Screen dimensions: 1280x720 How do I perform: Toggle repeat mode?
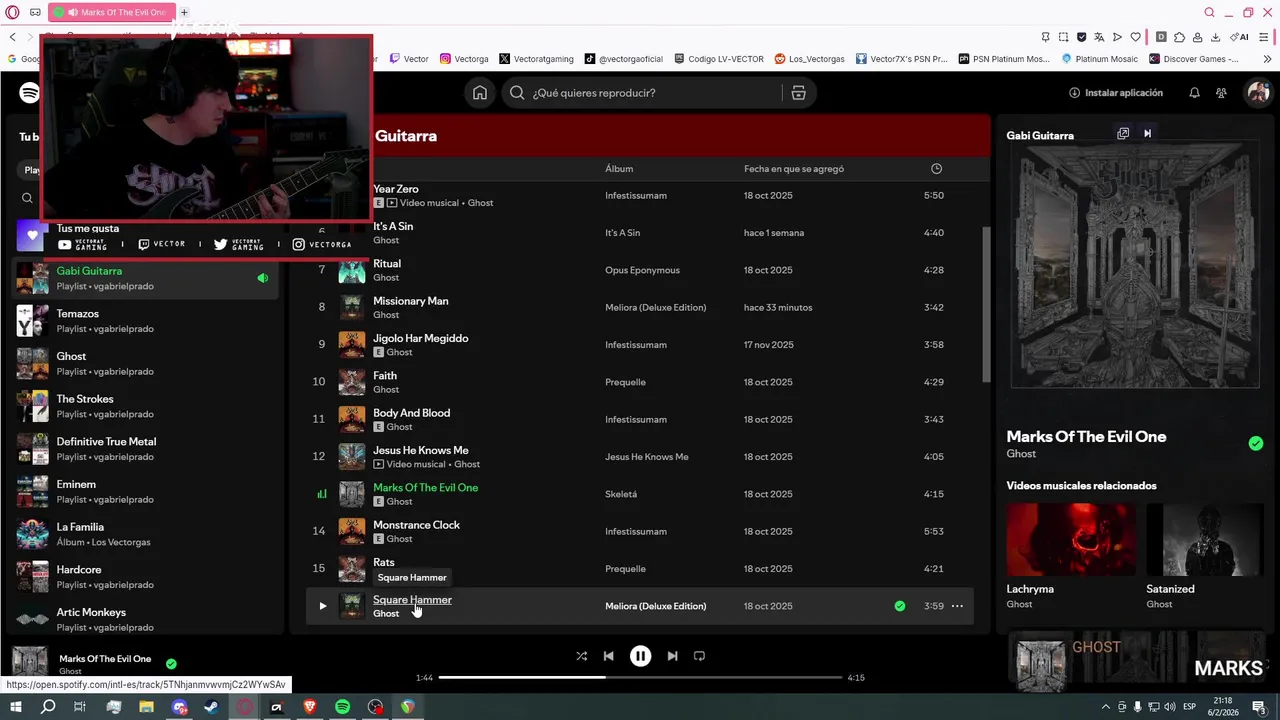(x=699, y=656)
